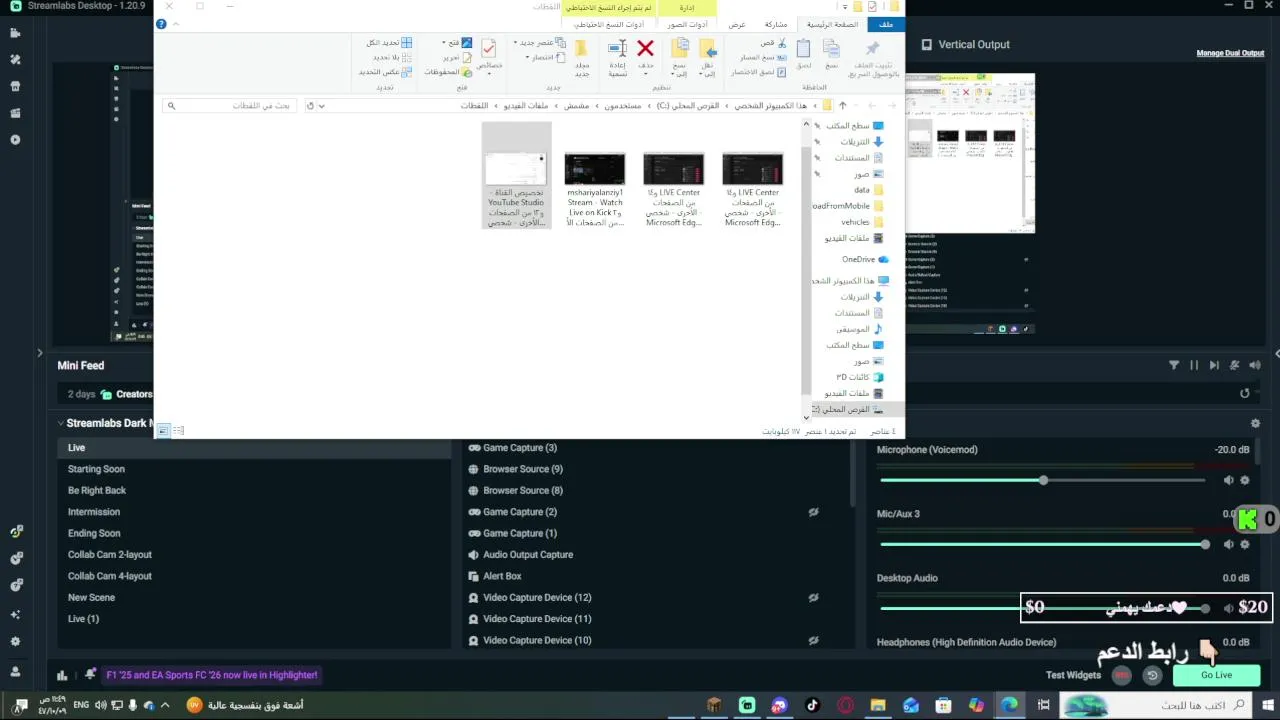This screenshot has height=720, width=1280.
Task: Adjust the Mic/Aux 3 volume slider
Action: click(1043, 545)
